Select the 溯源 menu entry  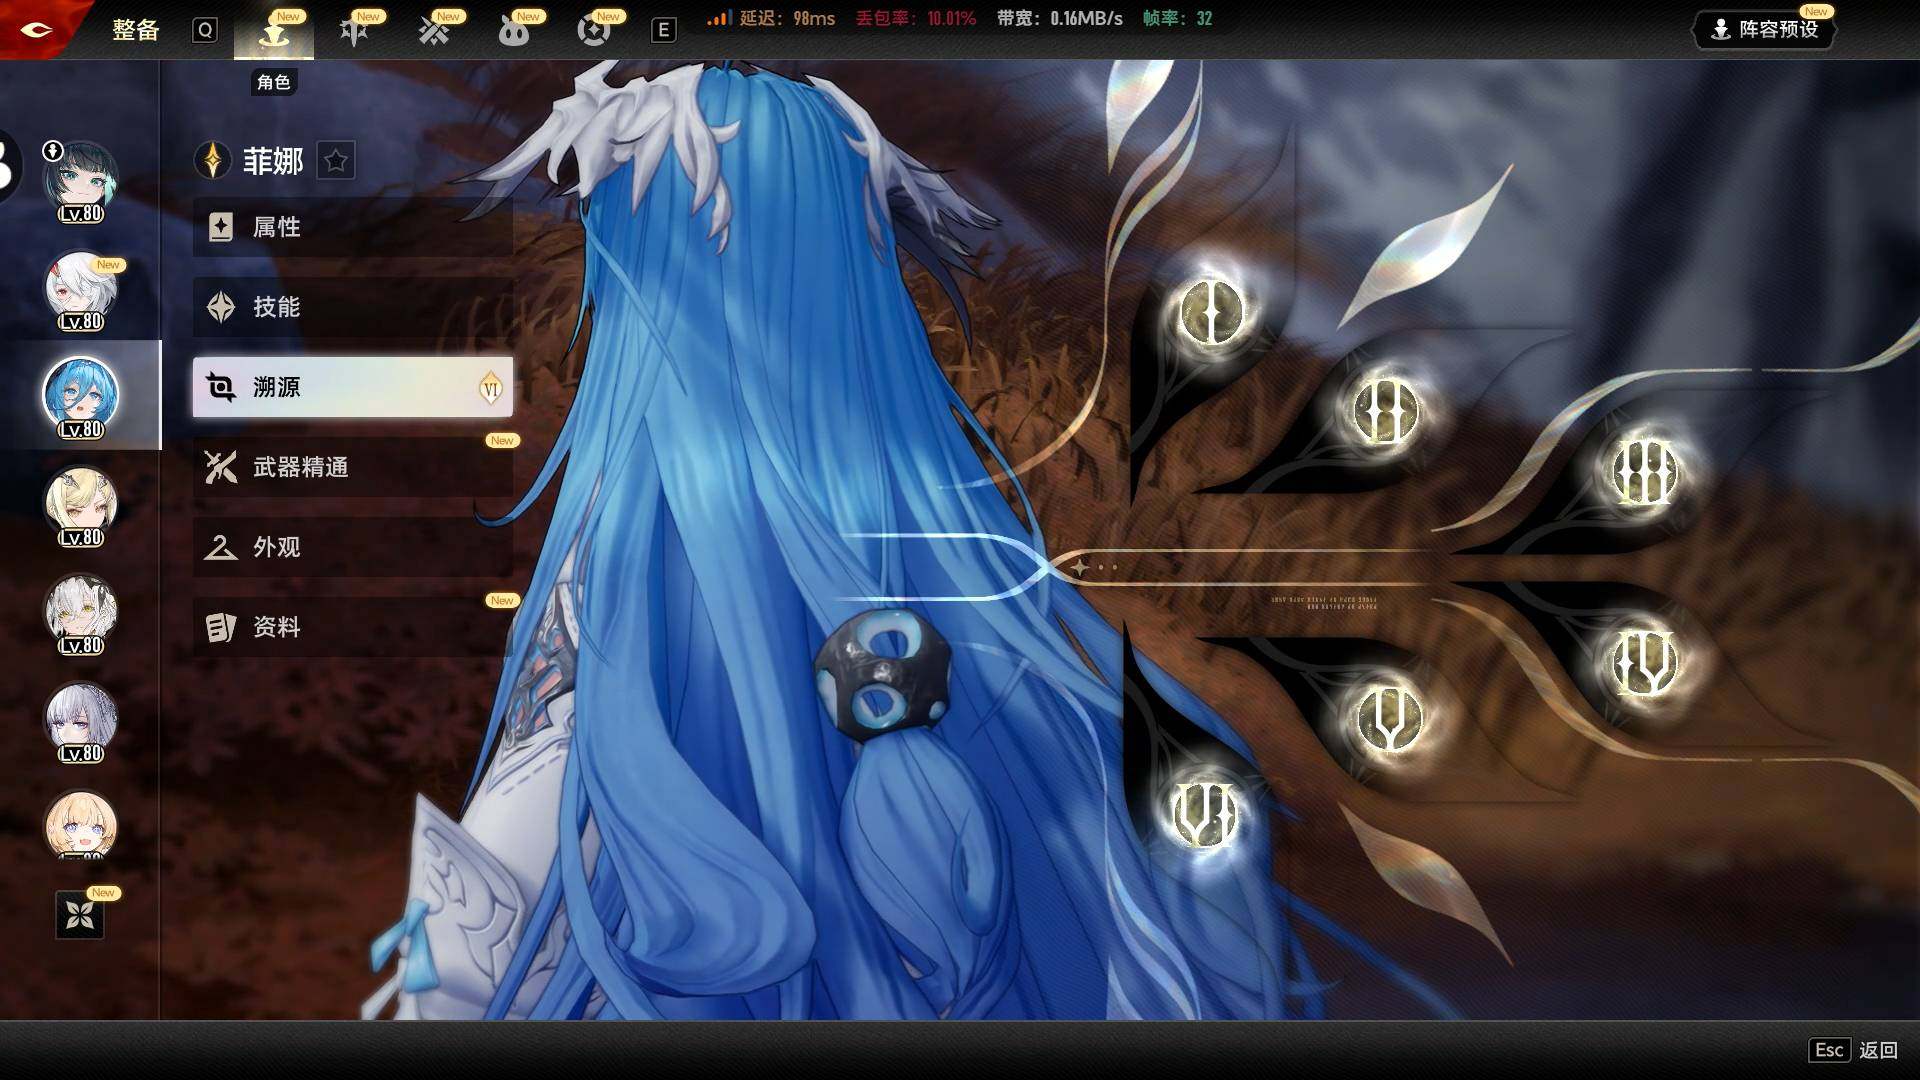coord(353,387)
